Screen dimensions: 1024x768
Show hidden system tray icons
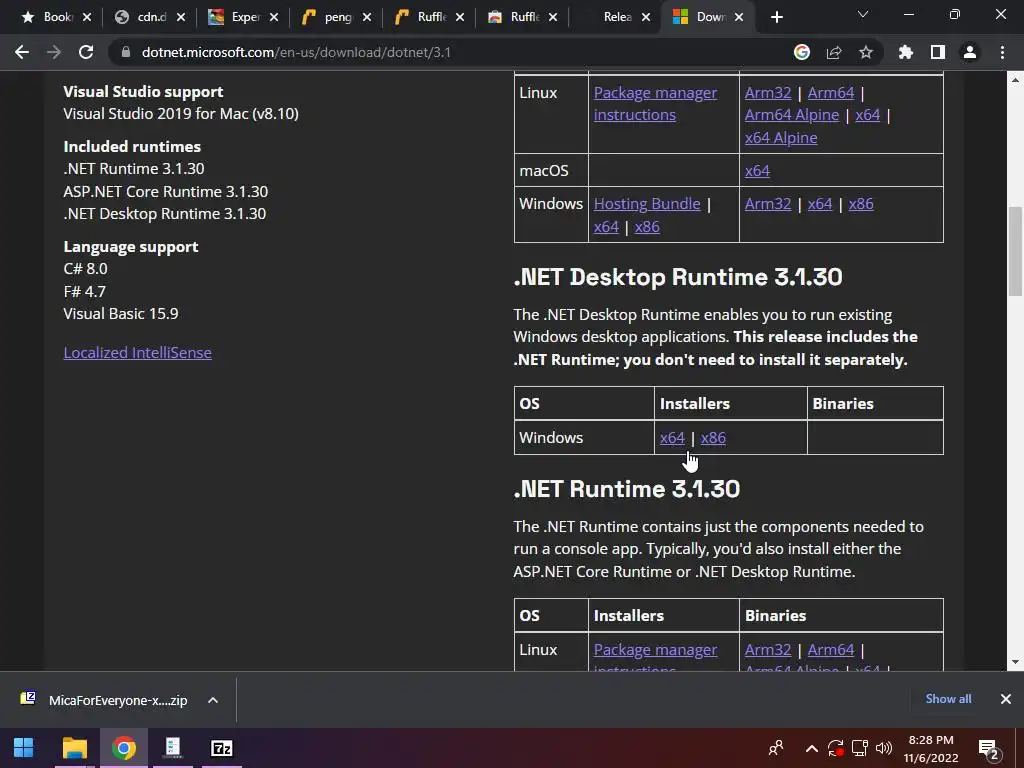click(x=811, y=748)
